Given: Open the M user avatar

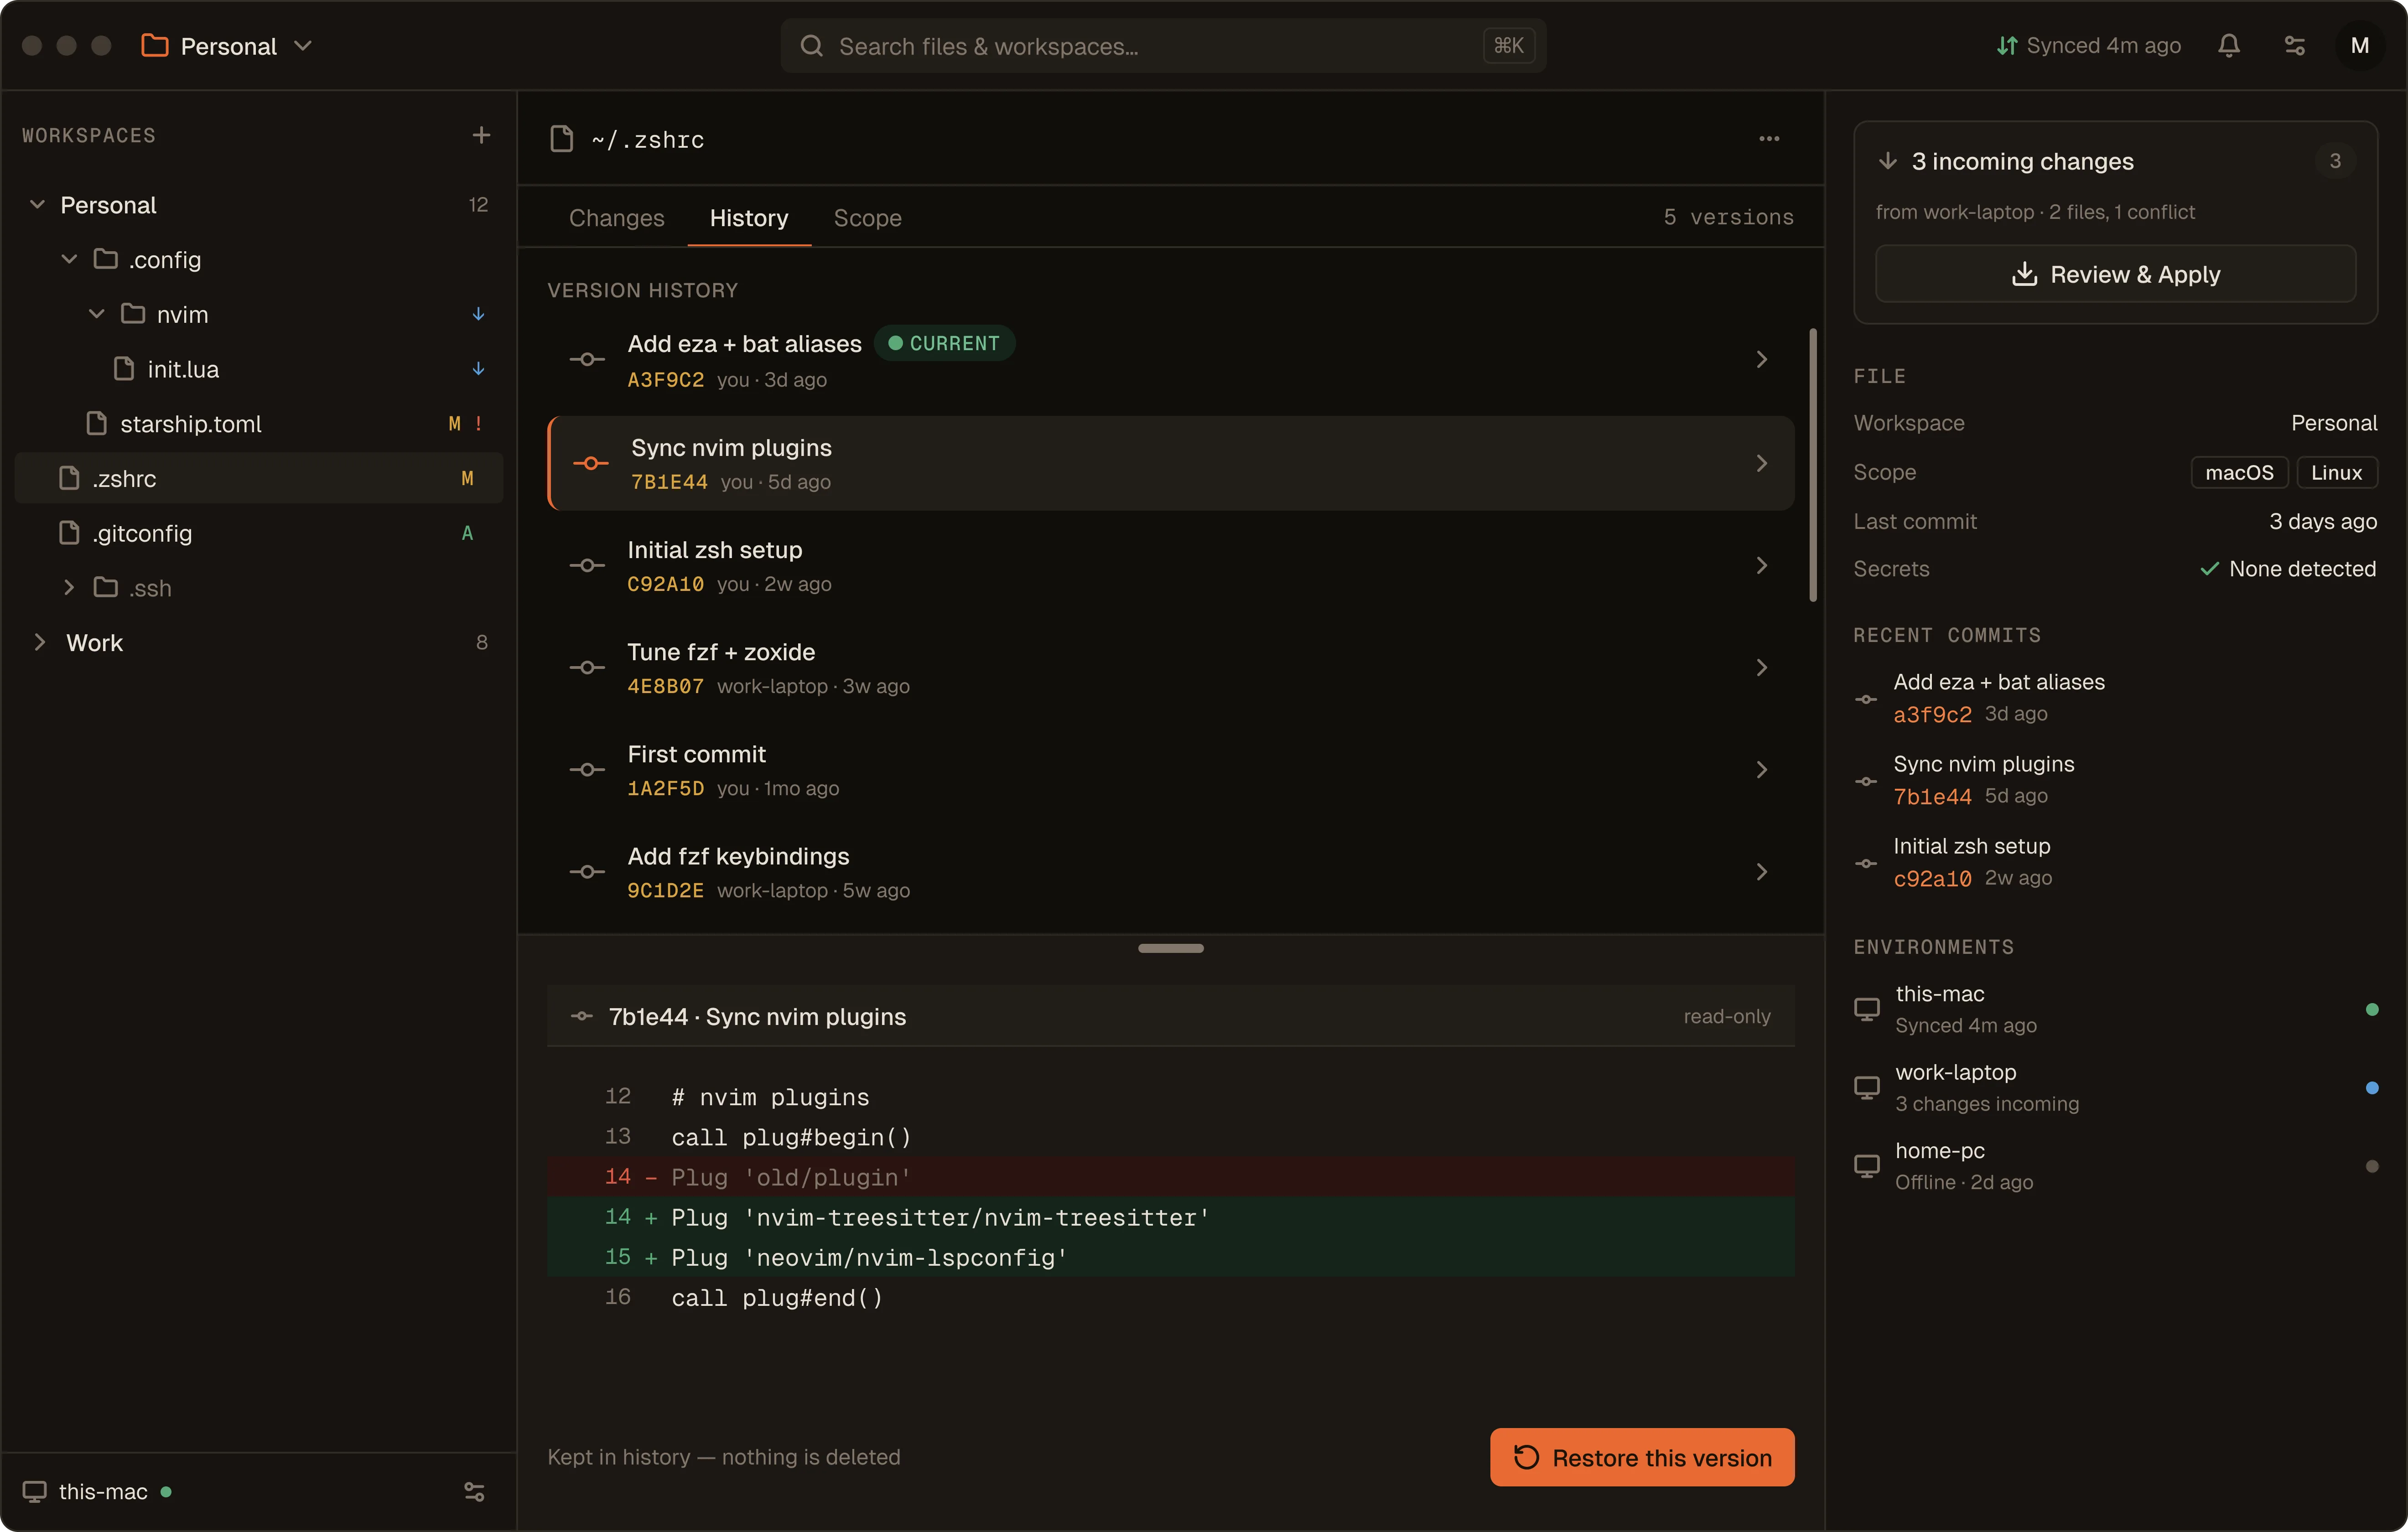Looking at the screenshot, I should [x=2359, y=46].
